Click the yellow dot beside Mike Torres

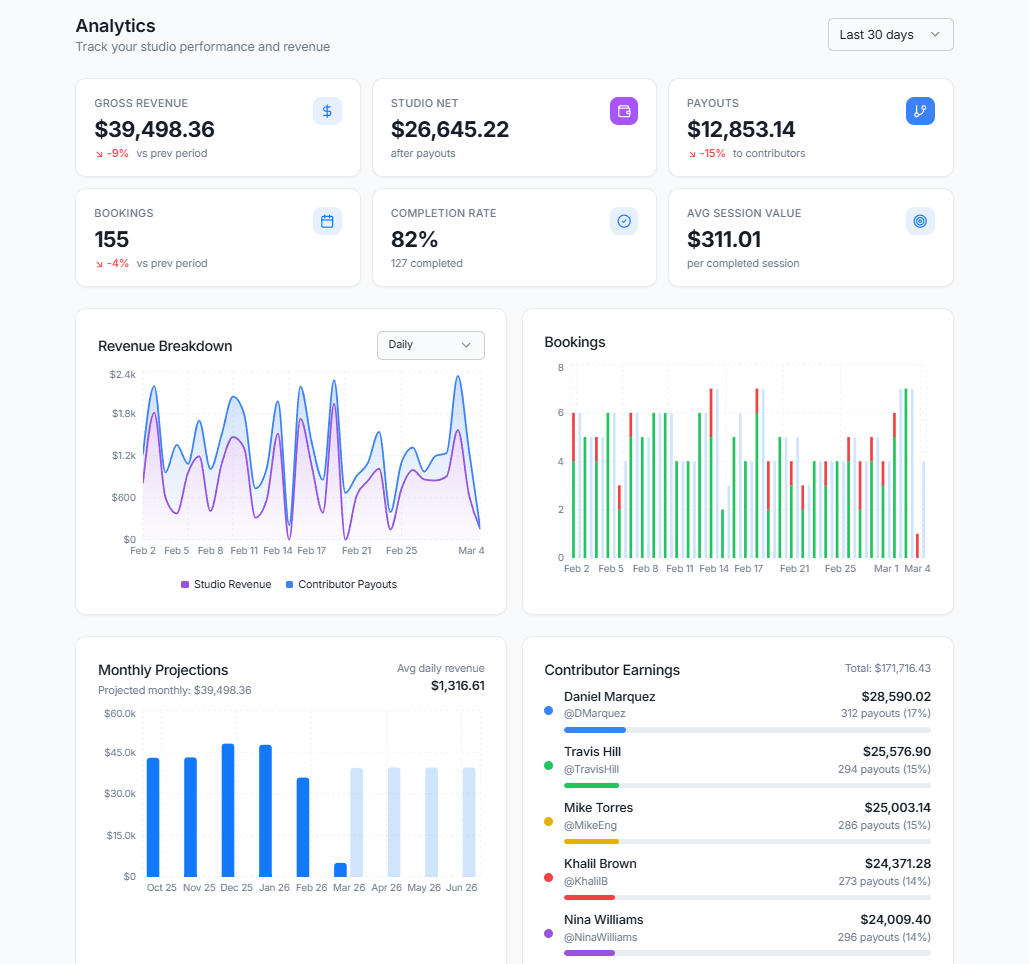click(549, 822)
